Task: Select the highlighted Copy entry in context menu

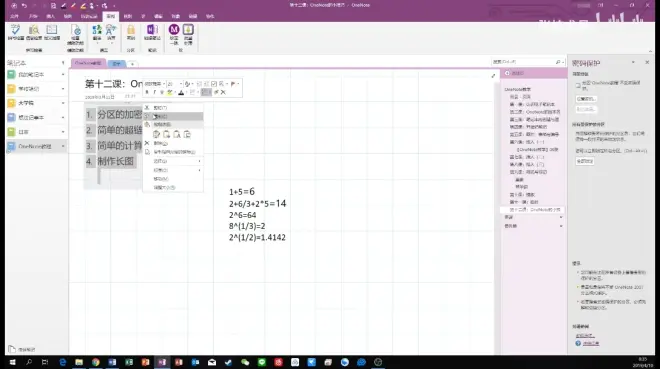Action: coord(173,116)
